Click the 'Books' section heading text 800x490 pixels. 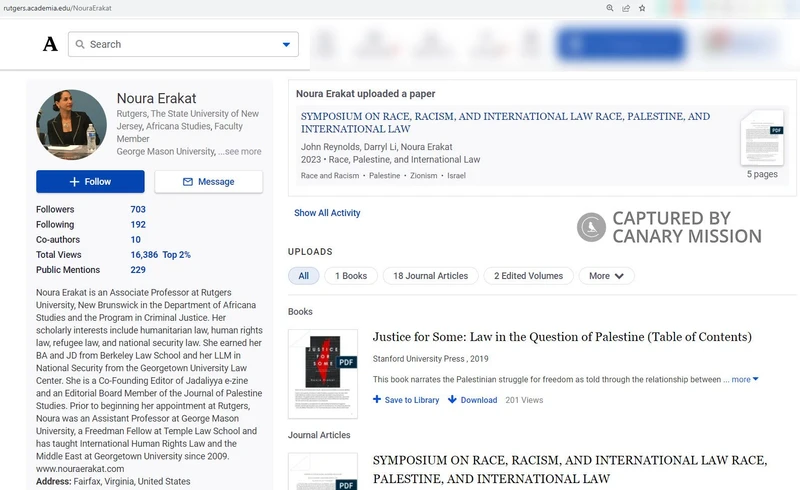point(300,311)
